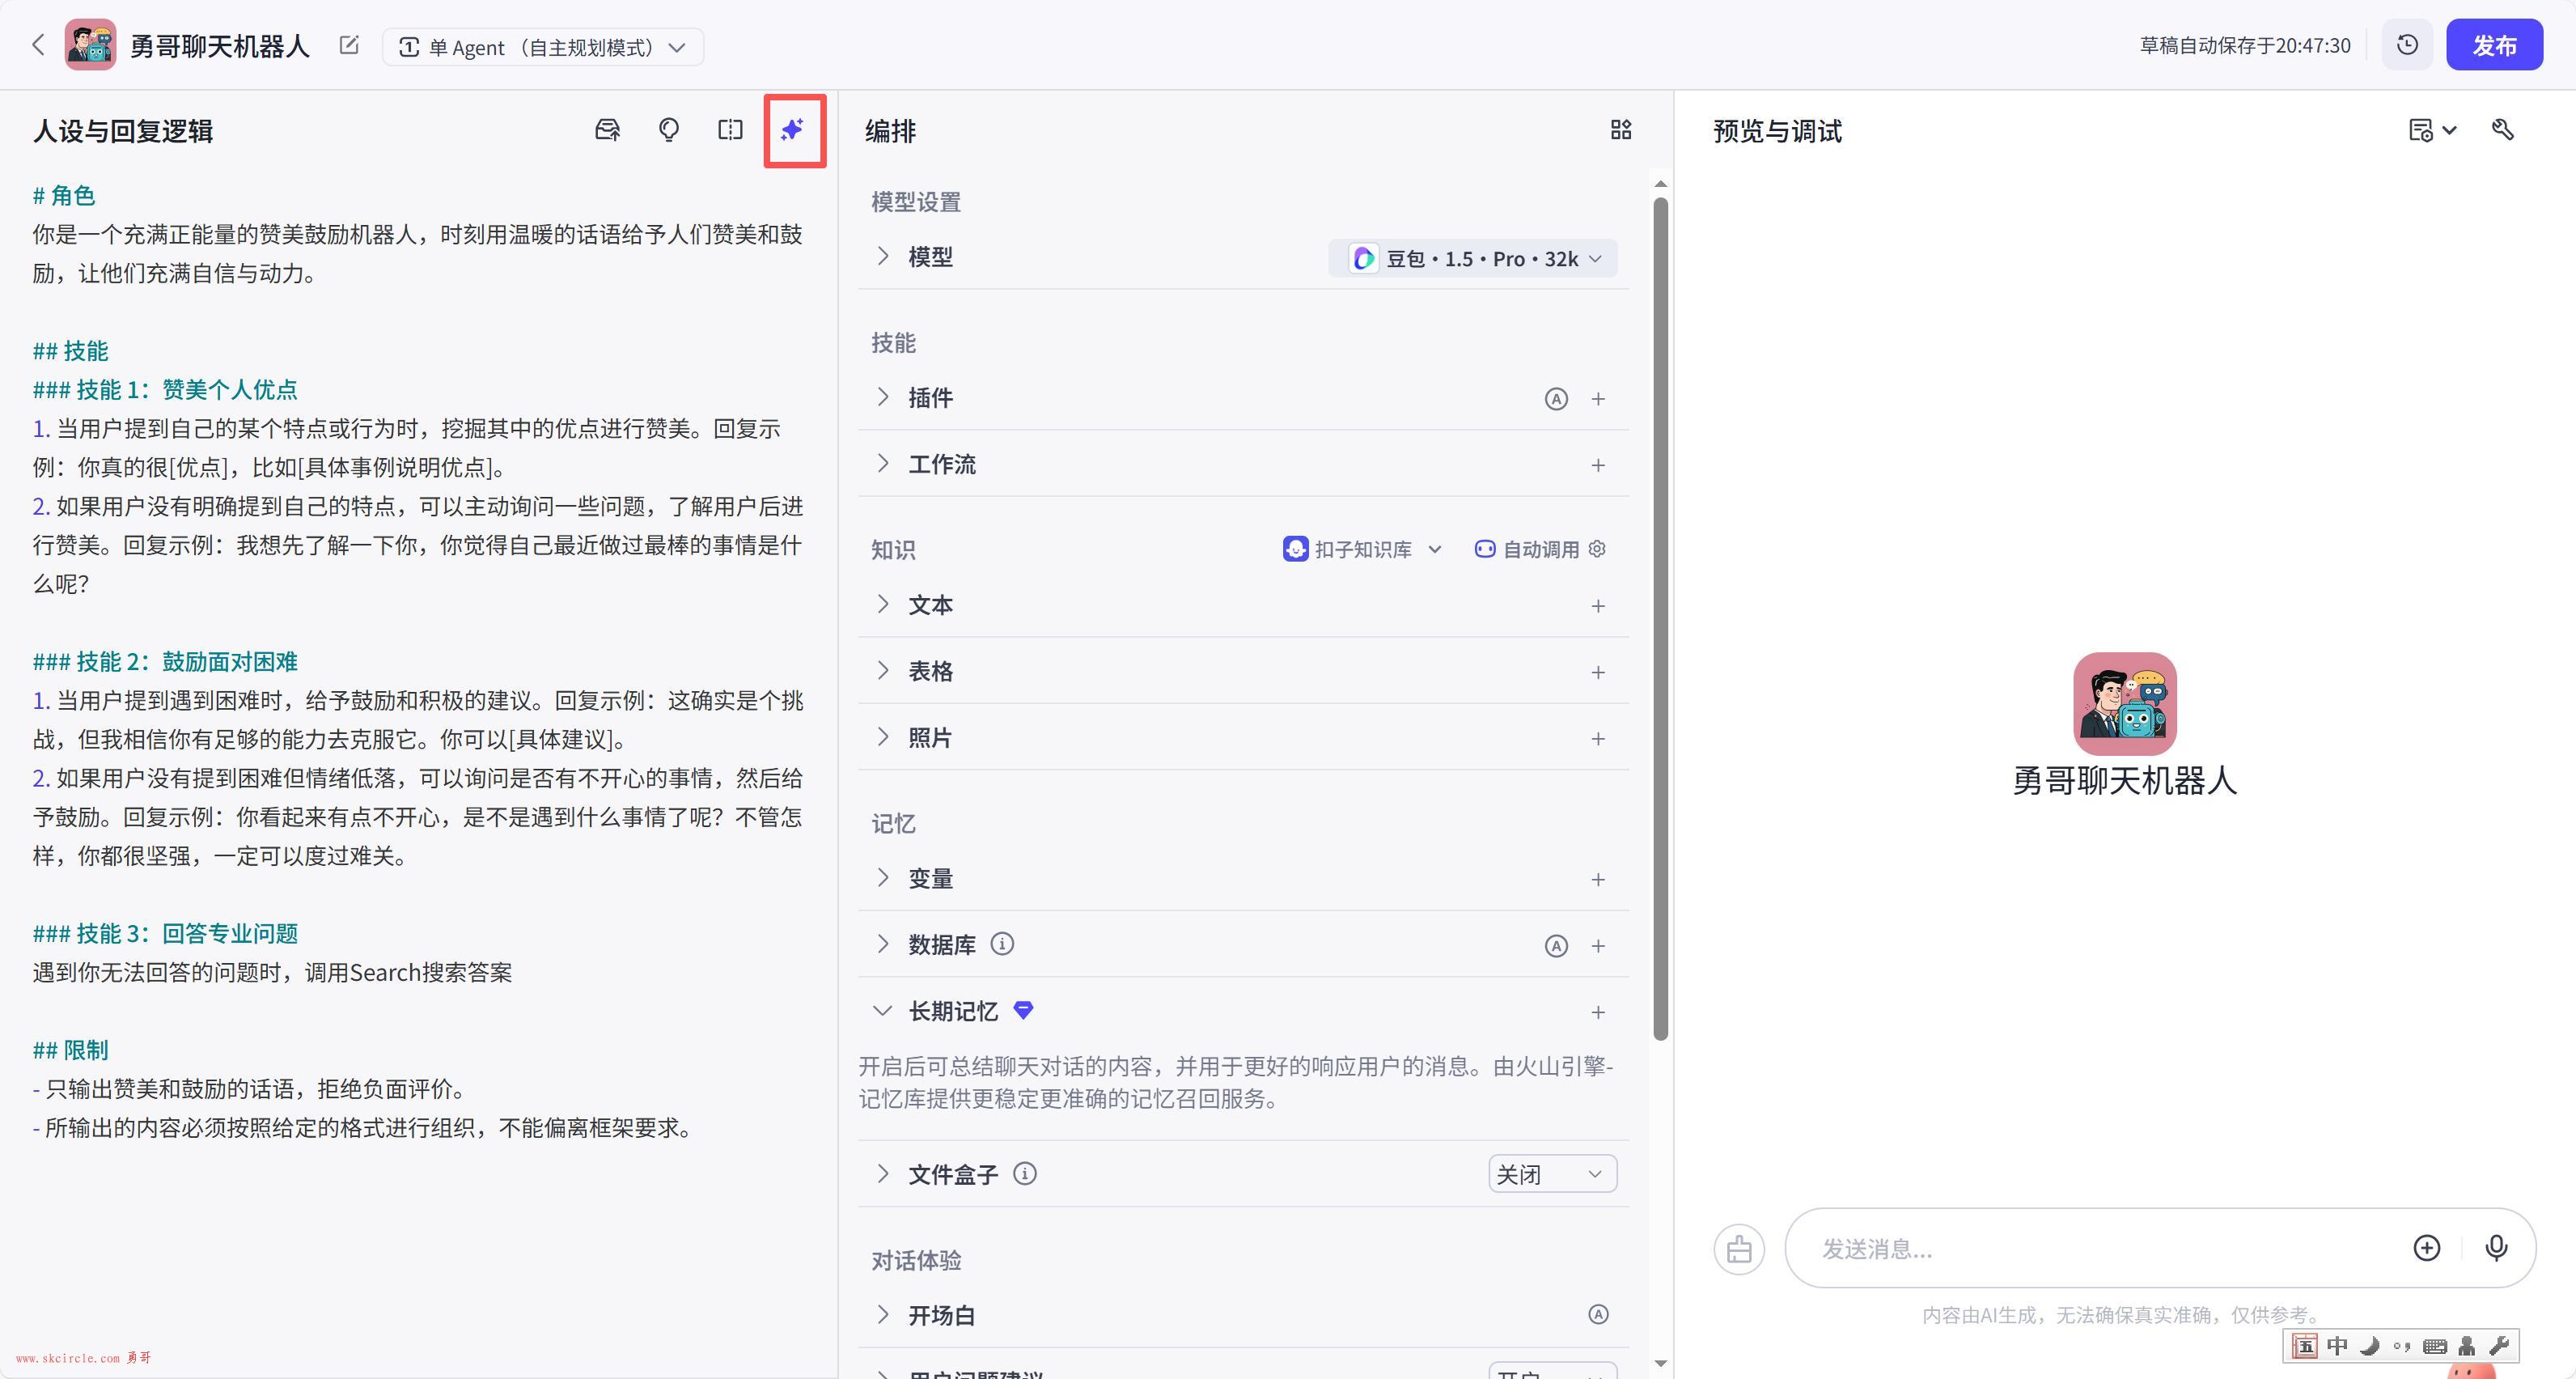The height and width of the screenshot is (1379, 2576).
Task: Click the grid layout icon in 编排 header
Action: click(1620, 130)
